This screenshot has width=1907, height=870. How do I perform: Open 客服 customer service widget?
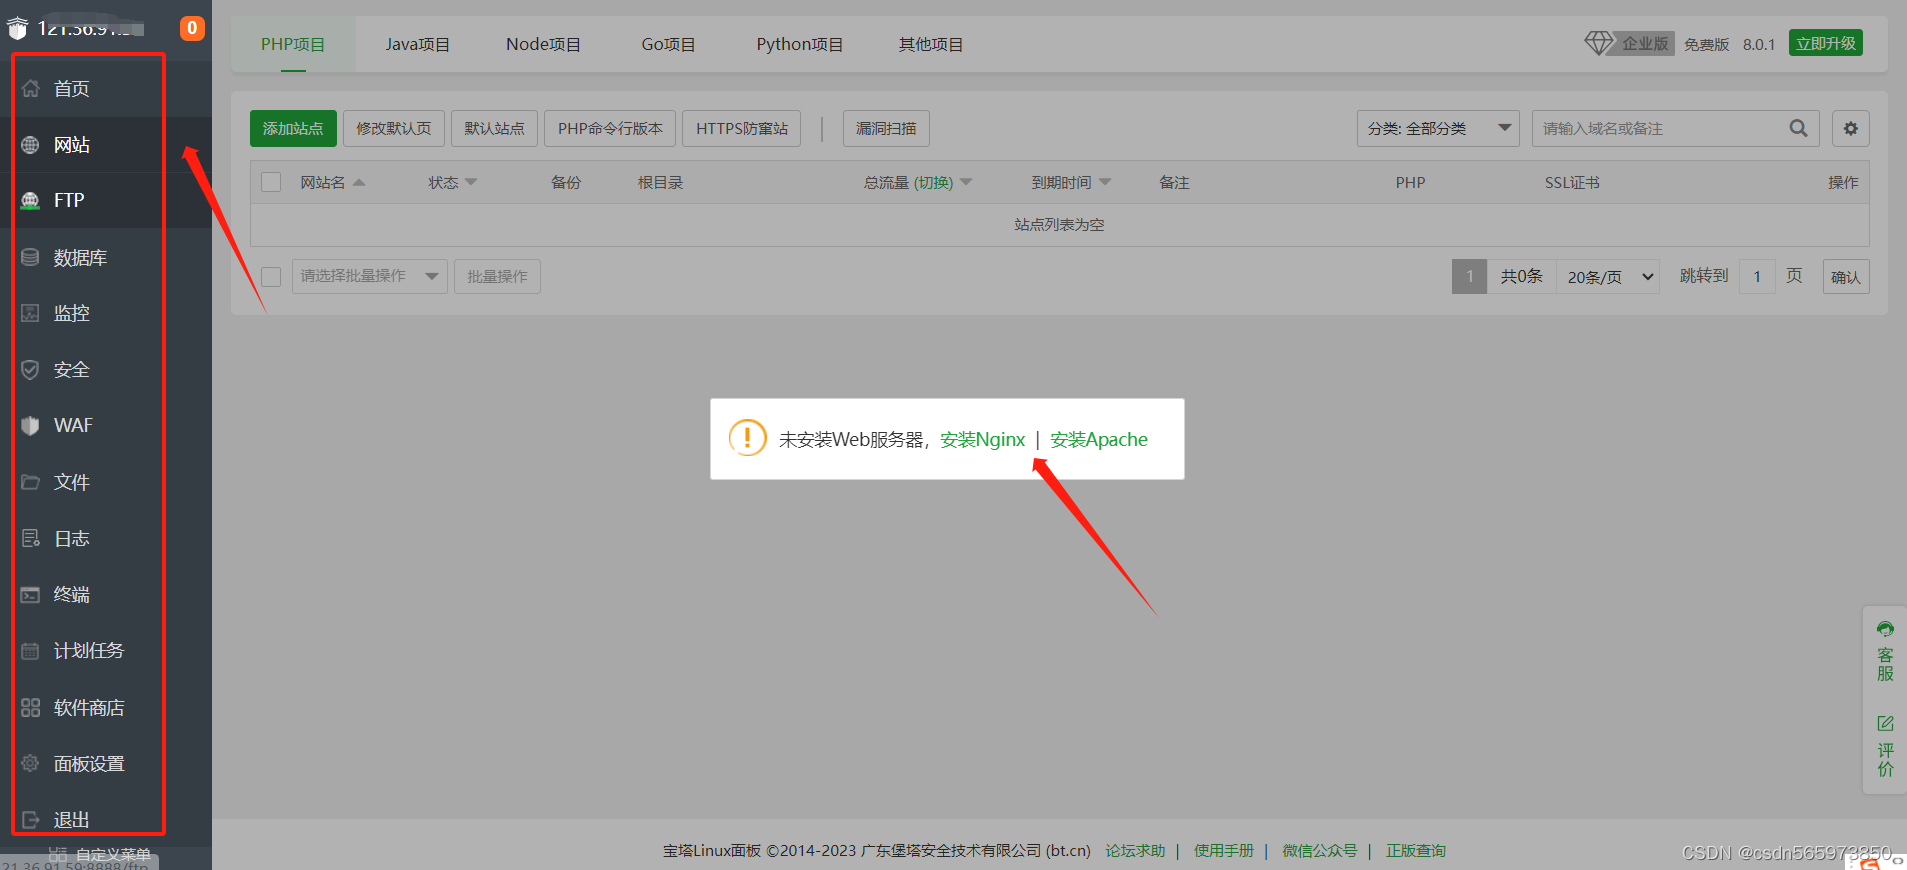tap(1885, 651)
